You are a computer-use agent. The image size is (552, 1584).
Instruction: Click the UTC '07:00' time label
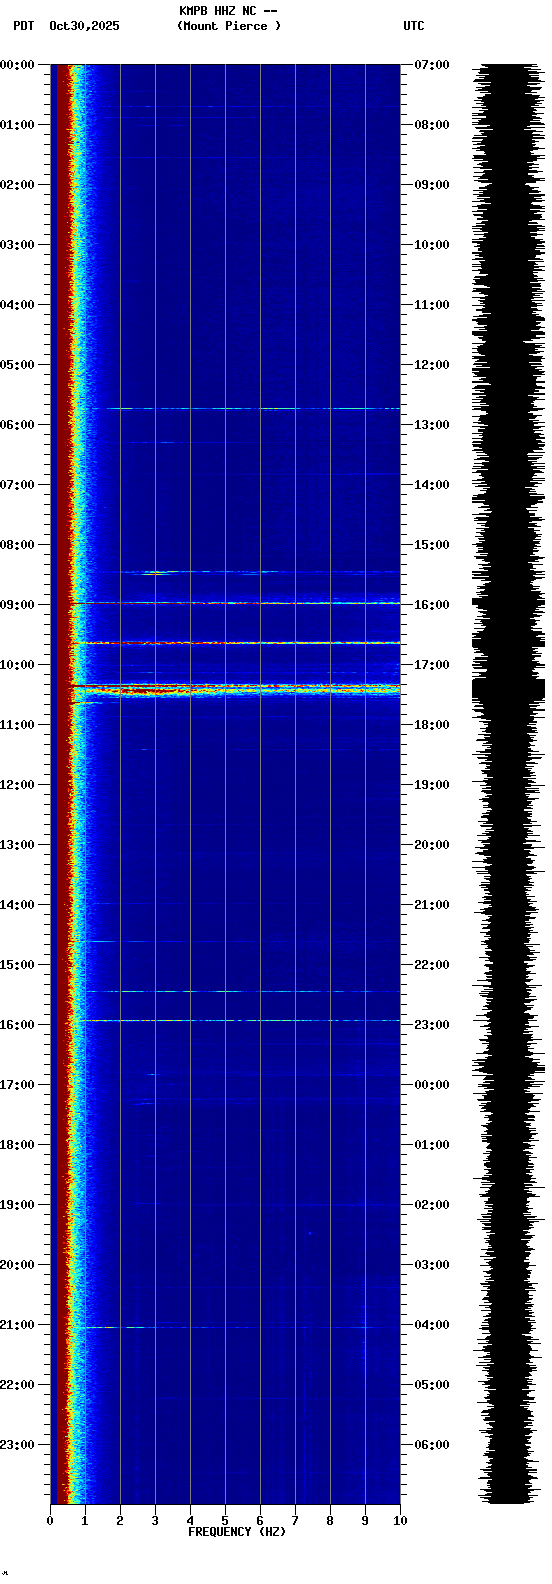[x=432, y=65]
